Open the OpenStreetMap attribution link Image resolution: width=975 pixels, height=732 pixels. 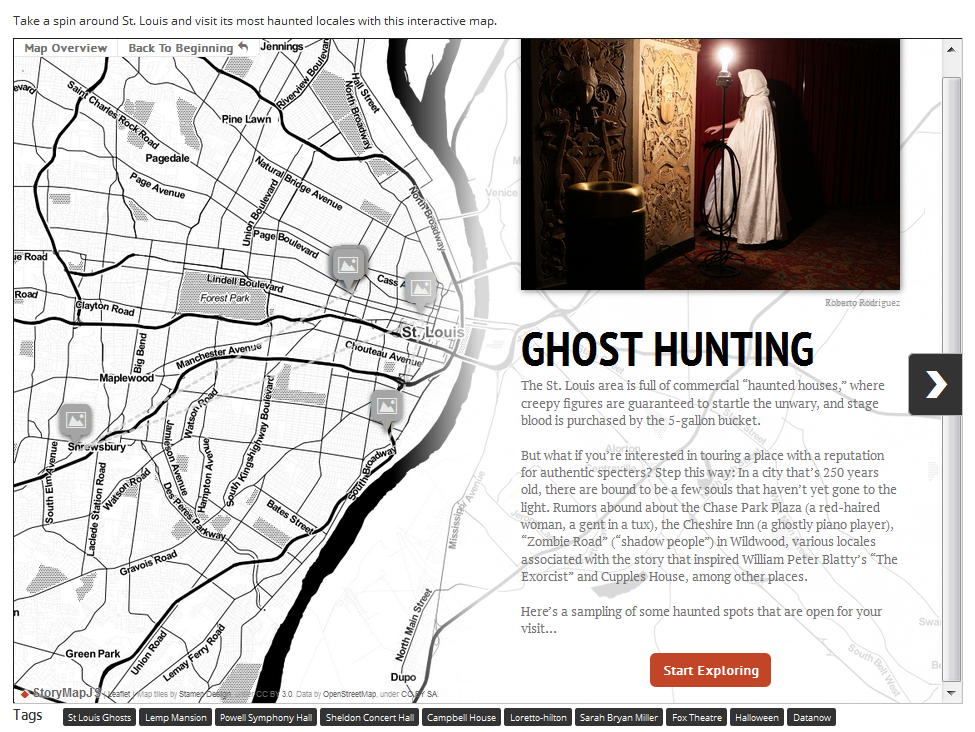(349, 693)
